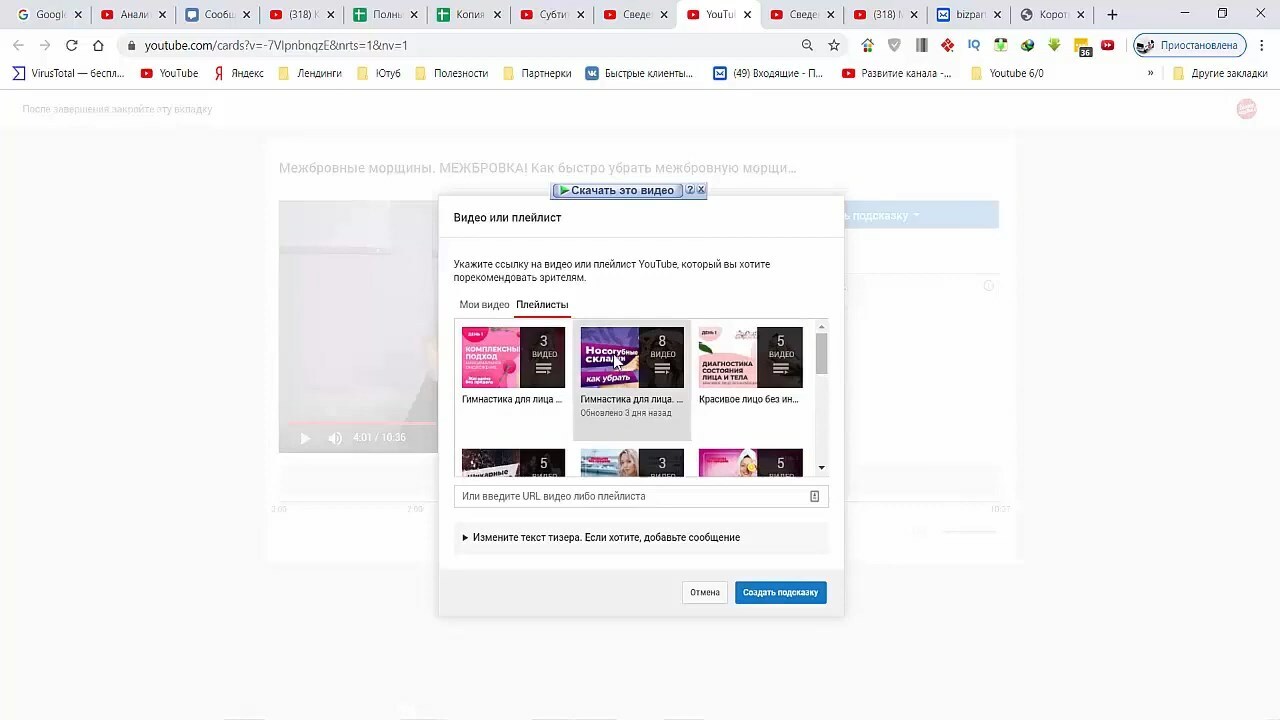
Task: Click the Скачать это видео button
Action: click(x=616, y=190)
